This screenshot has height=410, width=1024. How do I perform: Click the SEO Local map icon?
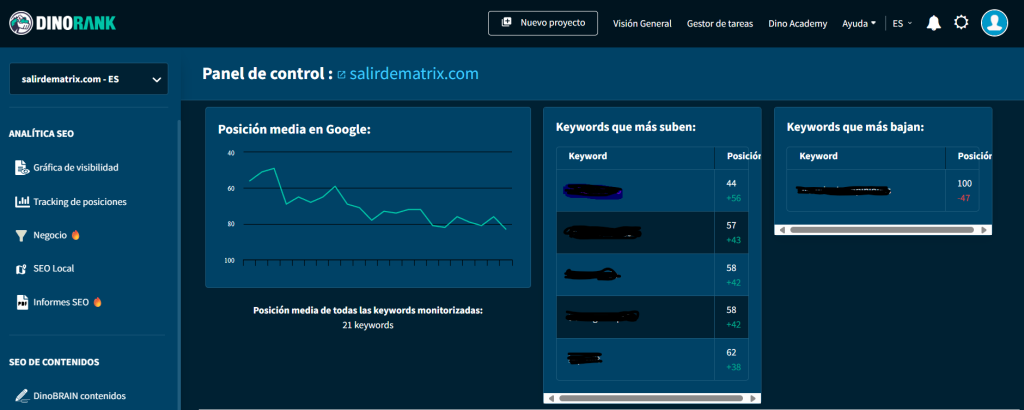point(22,269)
